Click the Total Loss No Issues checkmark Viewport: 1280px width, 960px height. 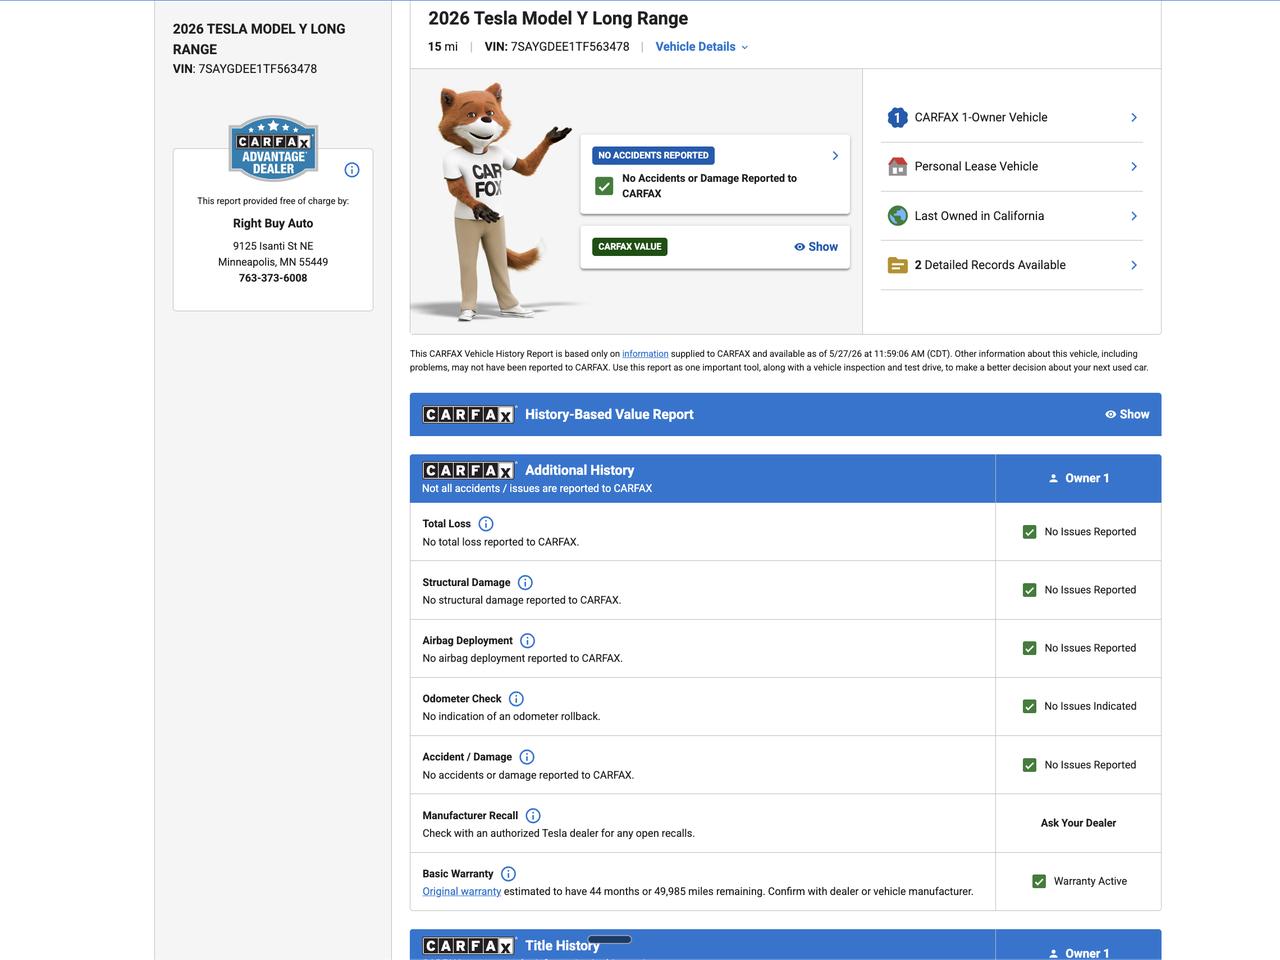[x=1029, y=532]
